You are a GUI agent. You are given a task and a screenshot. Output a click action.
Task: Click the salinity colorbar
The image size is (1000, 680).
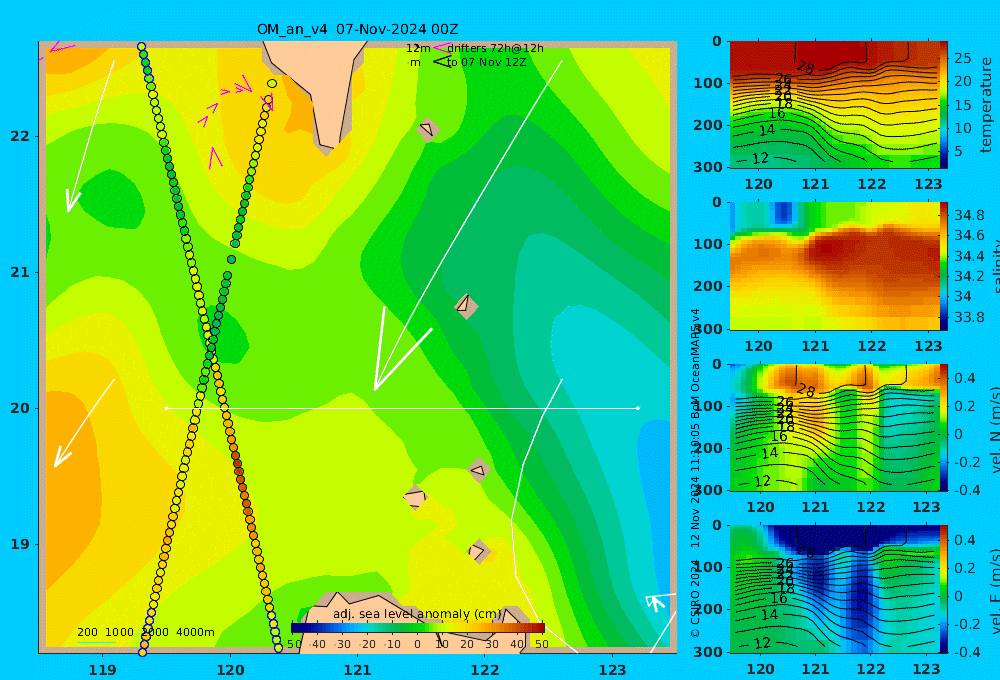(944, 266)
